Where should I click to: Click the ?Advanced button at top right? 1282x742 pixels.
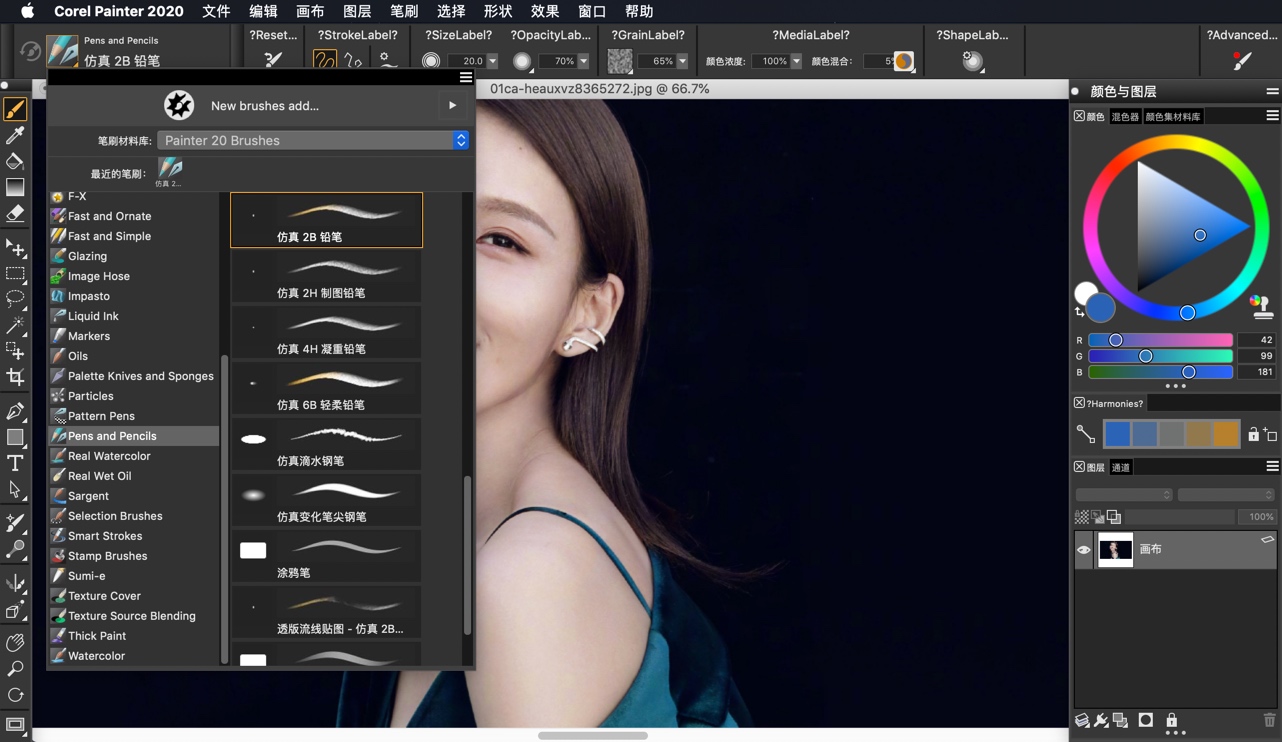click(x=1240, y=34)
